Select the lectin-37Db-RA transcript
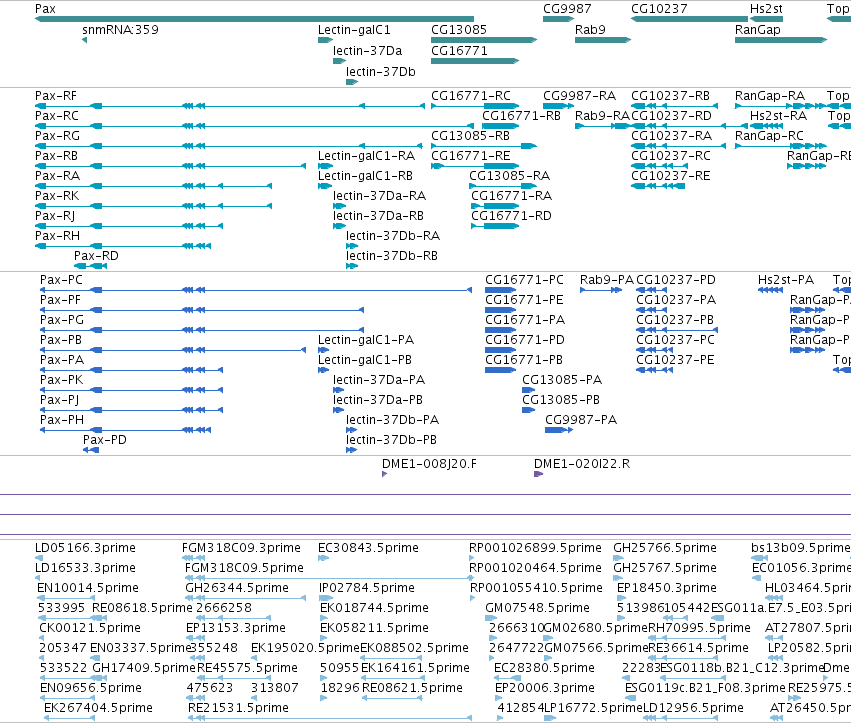The width and height of the screenshot is (851, 723). (393, 236)
